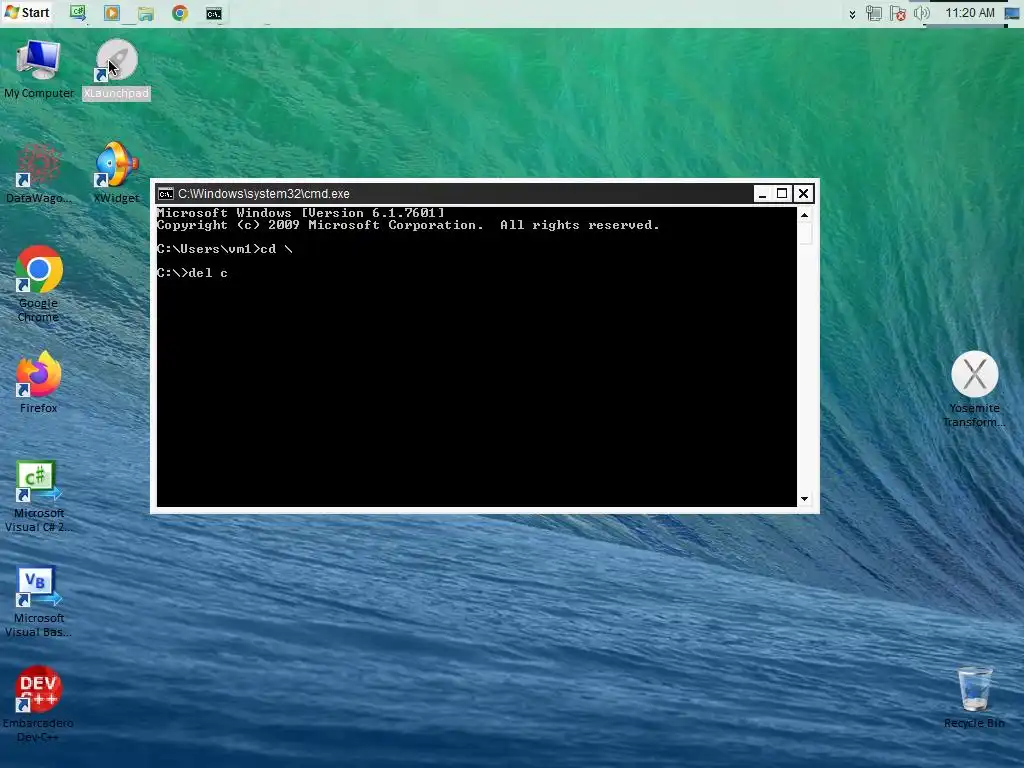Select the Google Chrome desktop shortcut
Viewport: 1024px width, 768px height.
[x=39, y=284]
